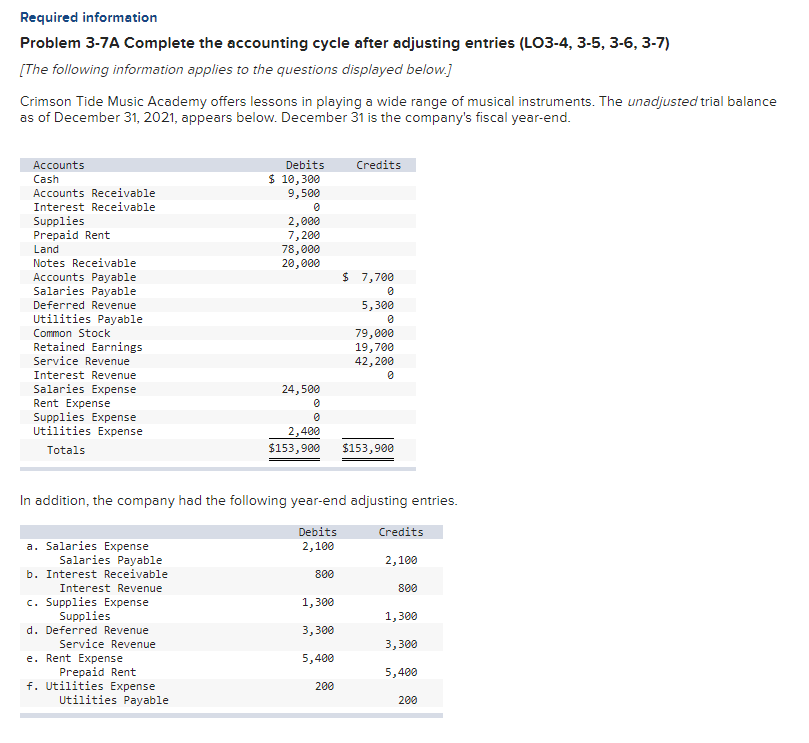
Task: Click entry 'd. Deferred Revenue'
Action: (88, 630)
